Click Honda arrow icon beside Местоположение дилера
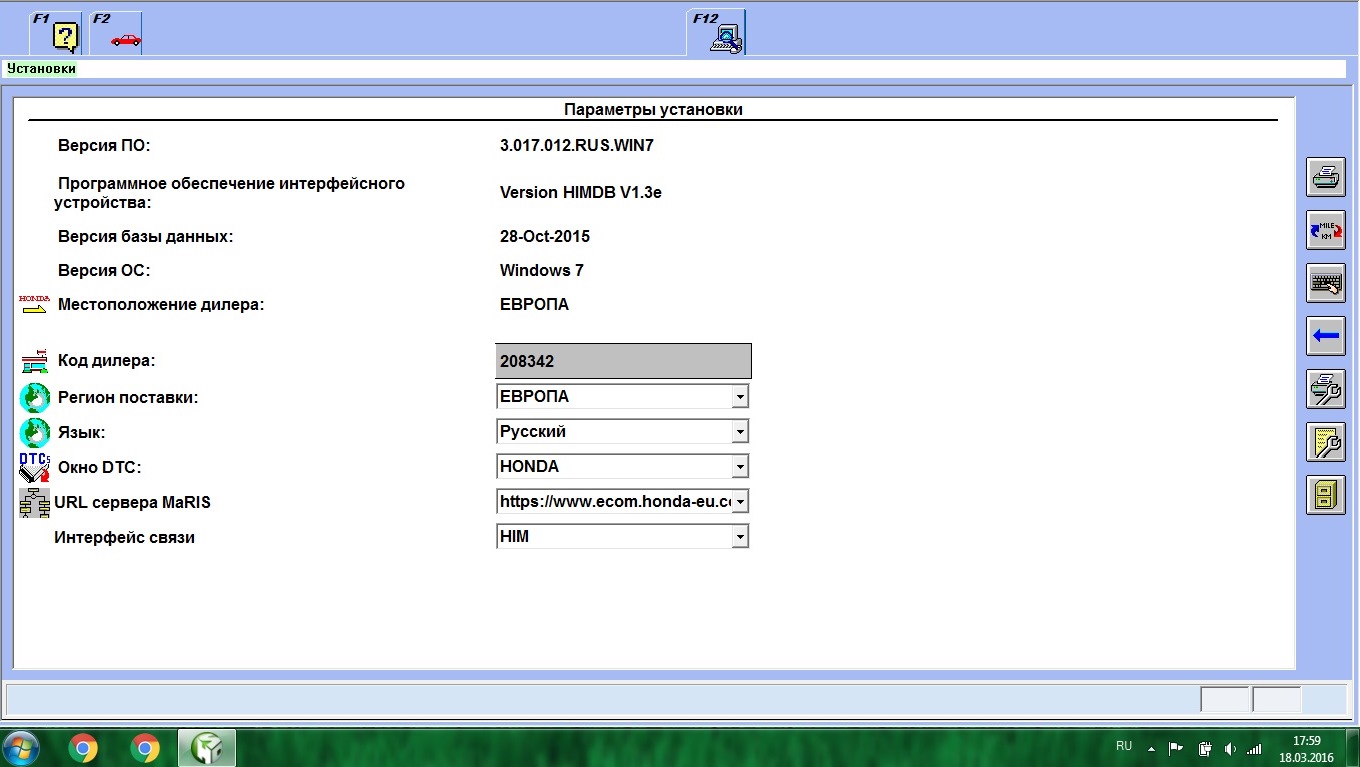The height and width of the screenshot is (767, 1360). [x=34, y=304]
